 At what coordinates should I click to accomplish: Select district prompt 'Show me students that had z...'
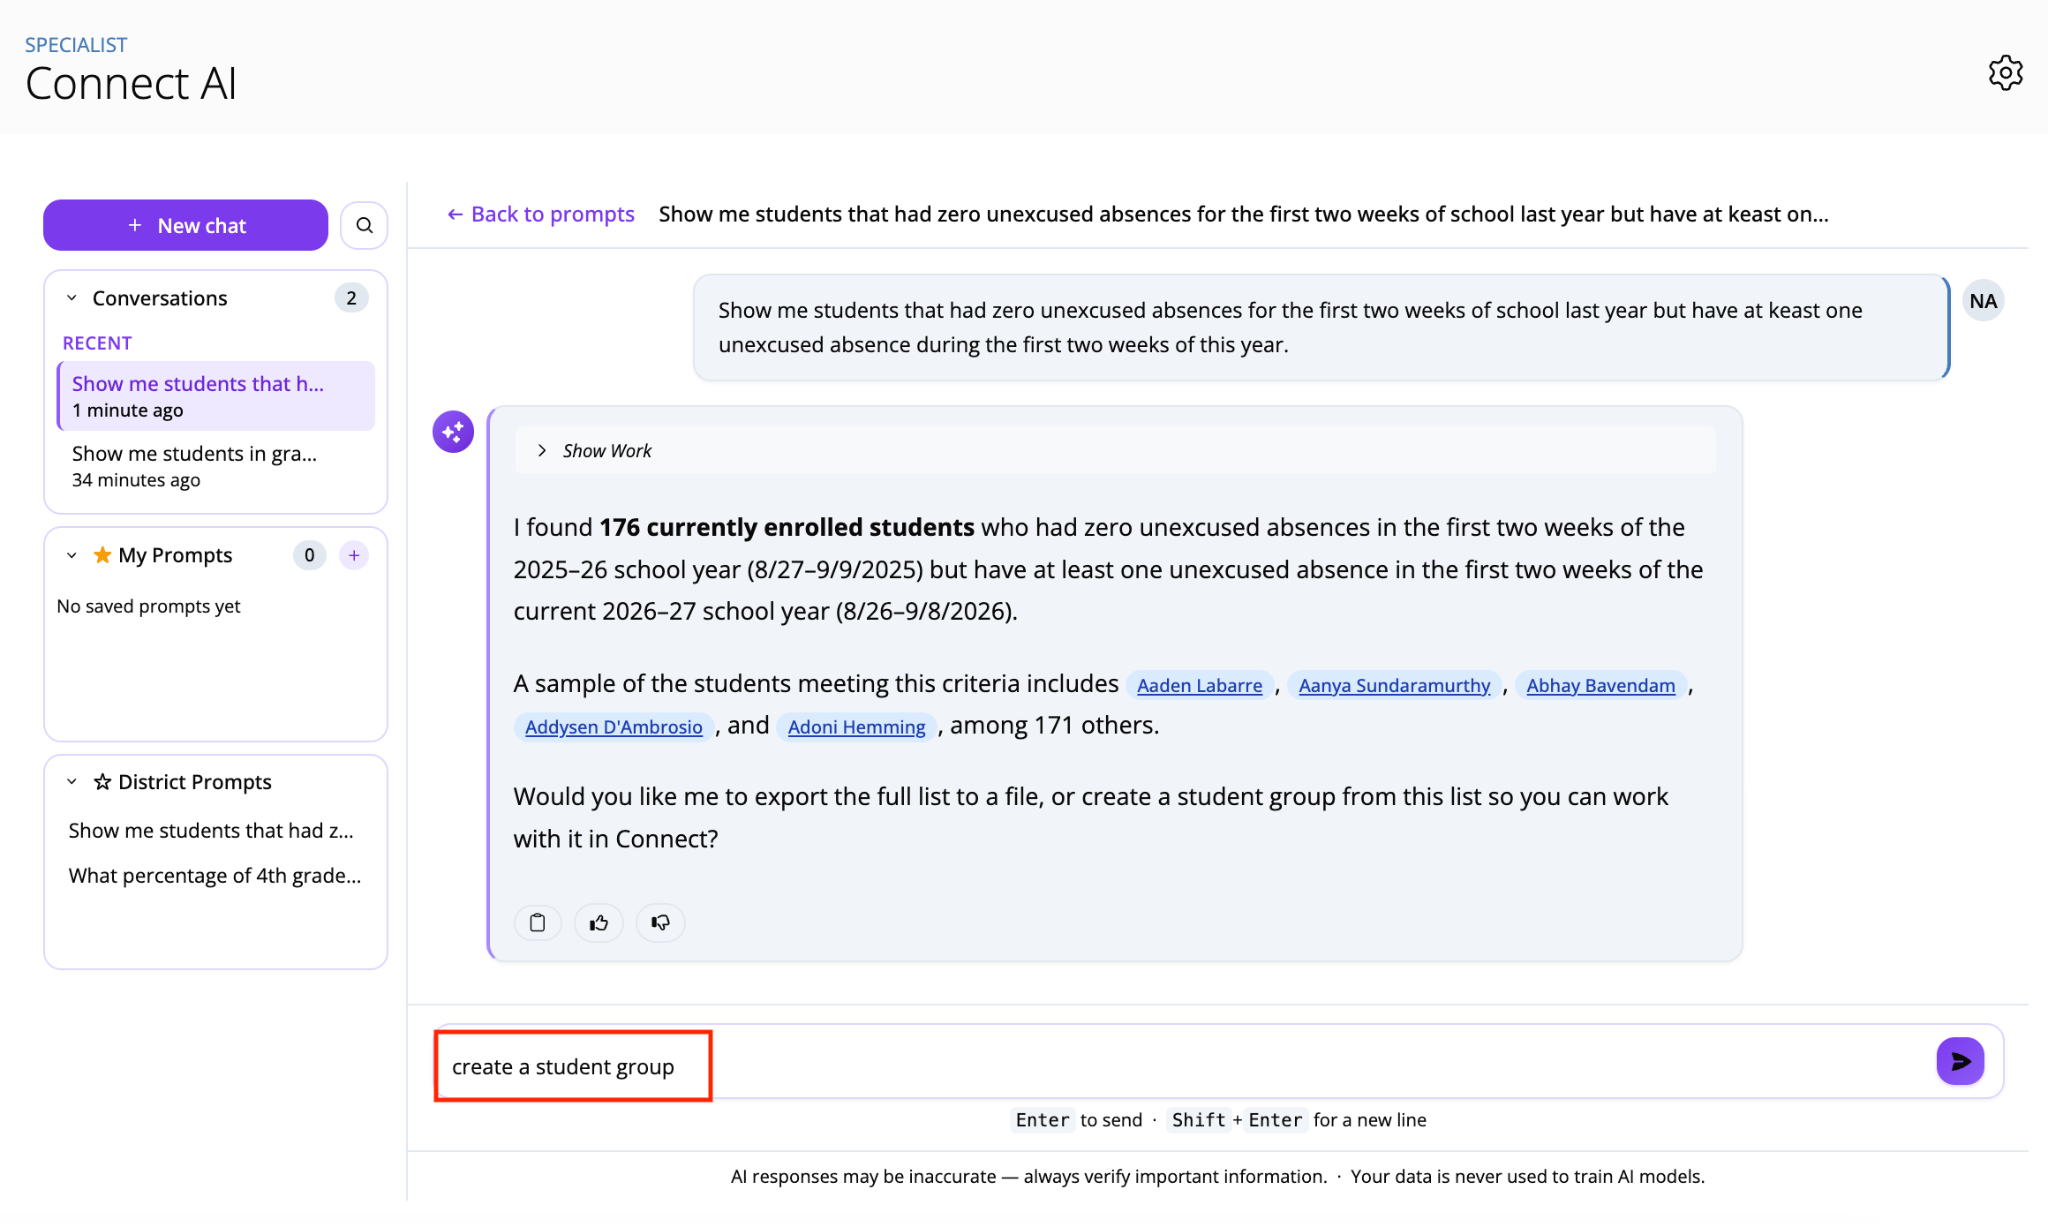pyautogui.click(x=211, y=831)
